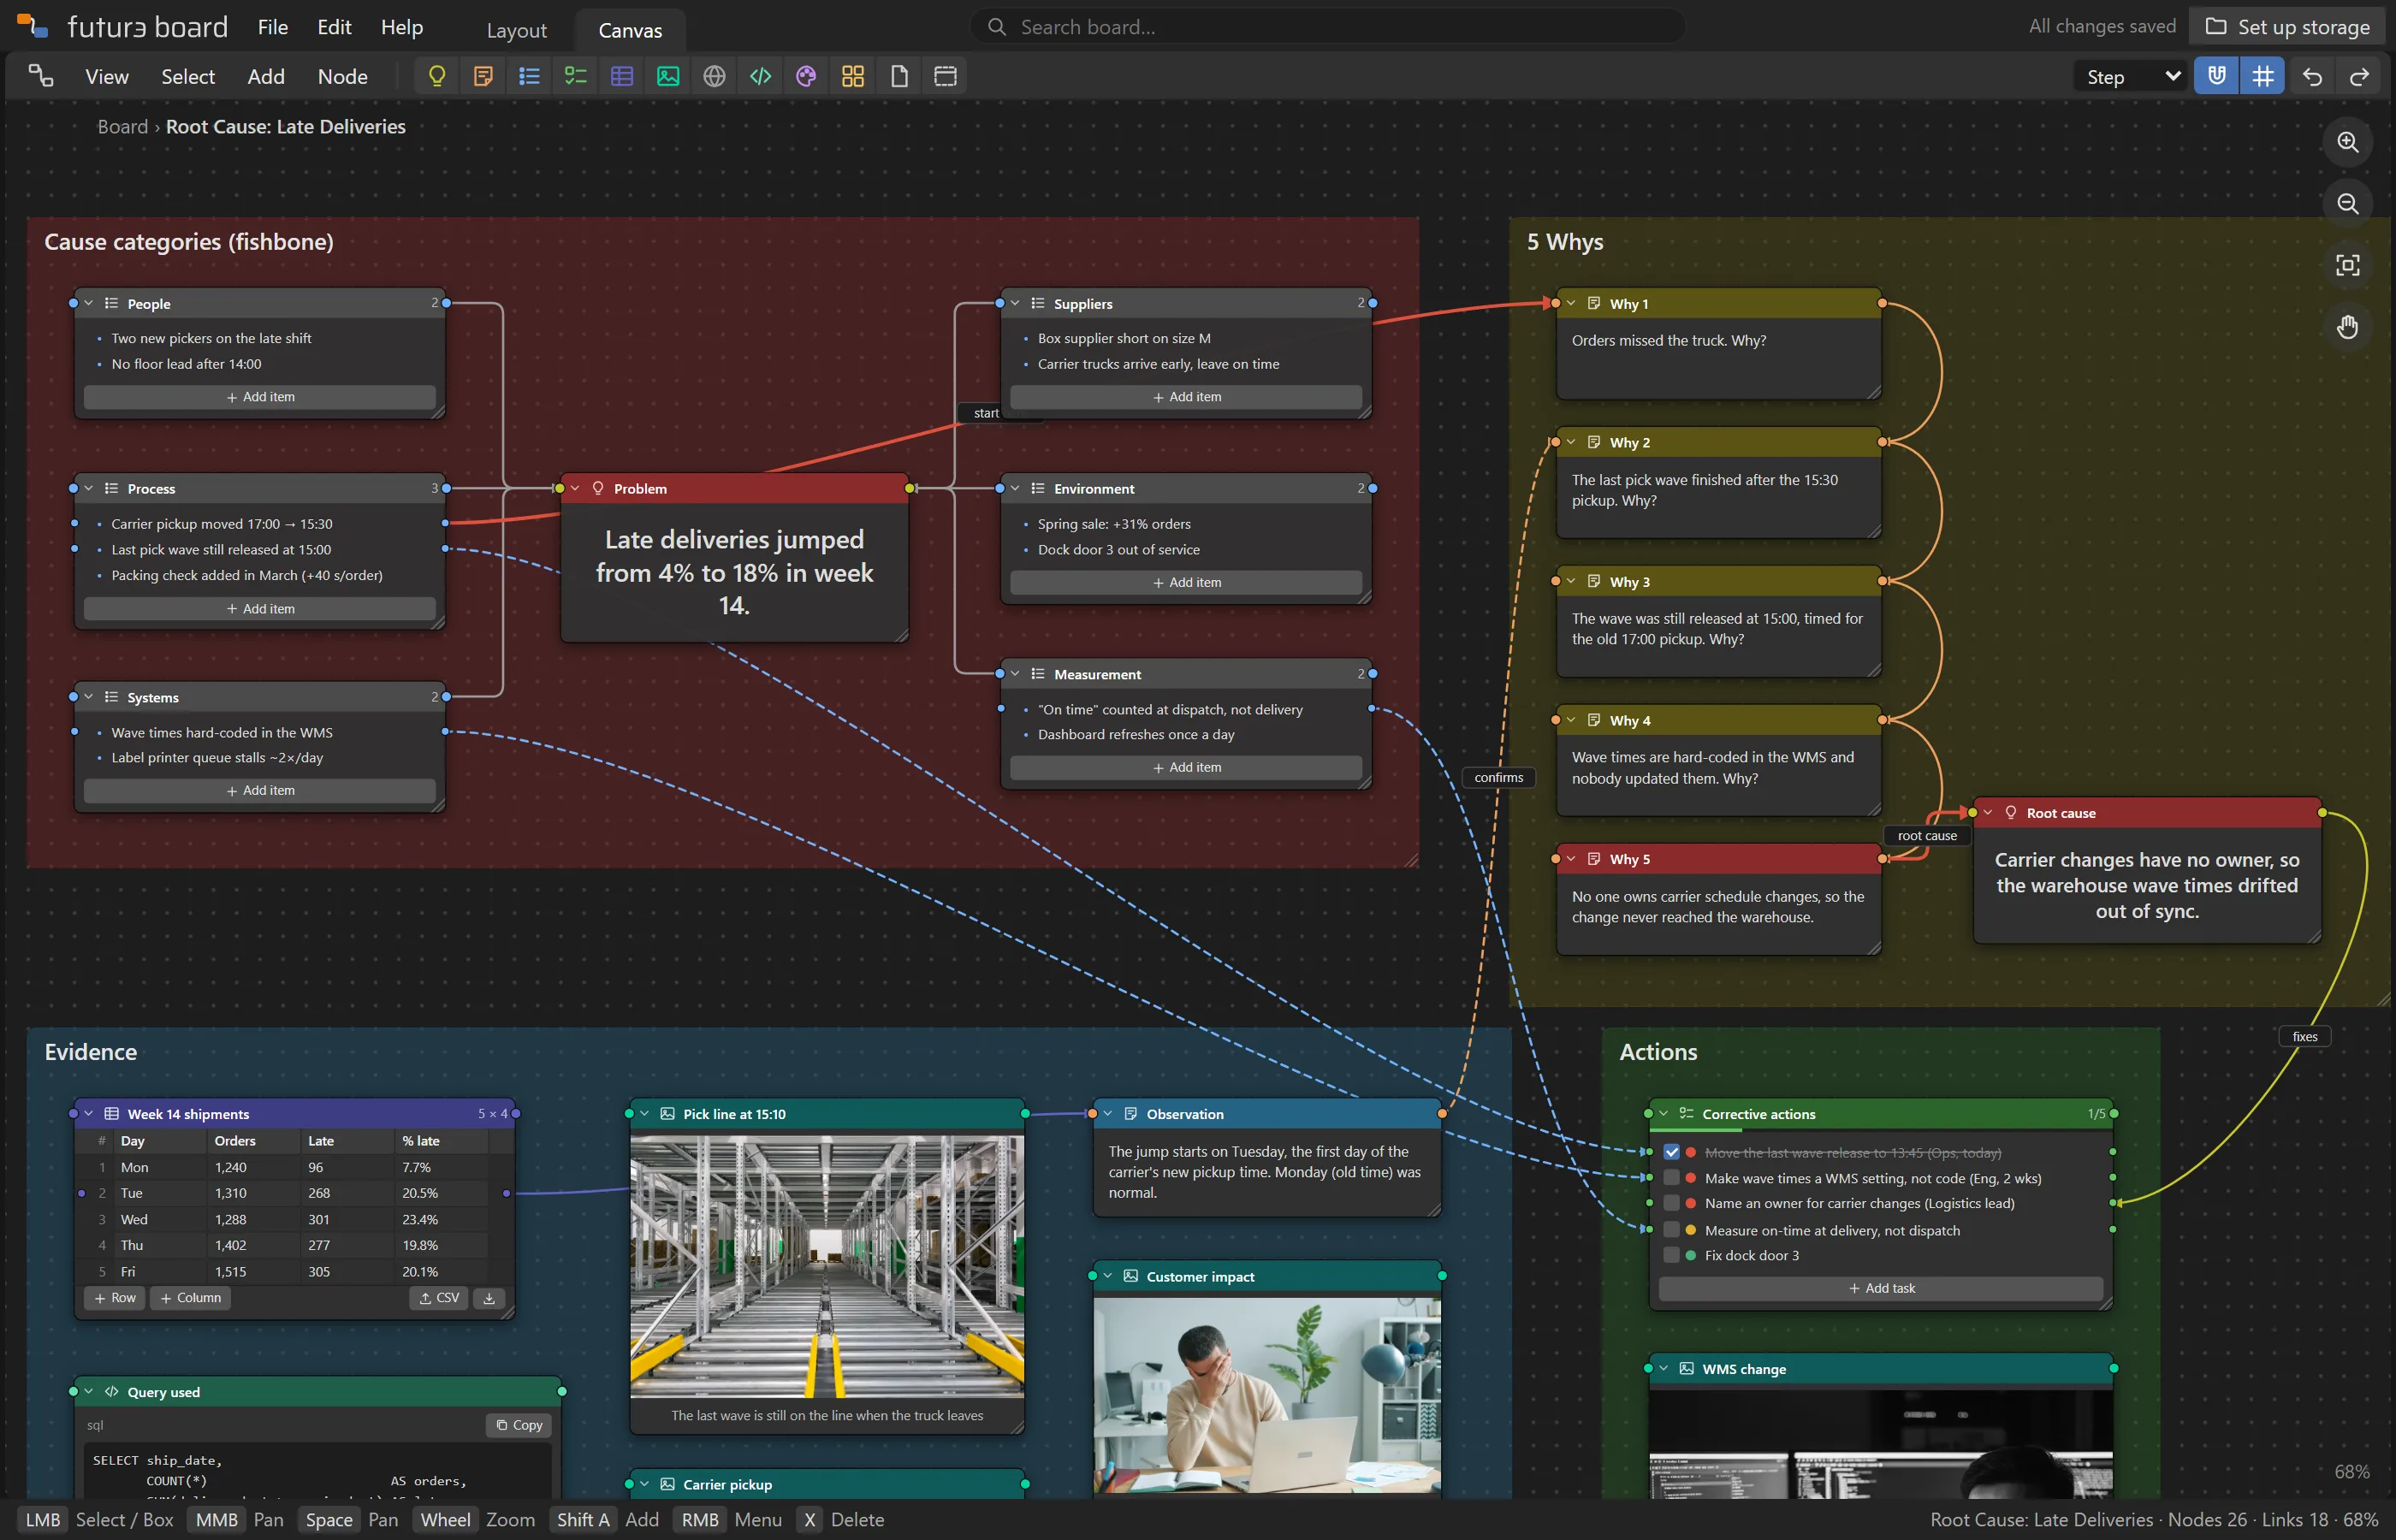2396x1540 pixels.
Task: Toggle the grid display button
Action: pyautogui.click(x=2262, y=76)
